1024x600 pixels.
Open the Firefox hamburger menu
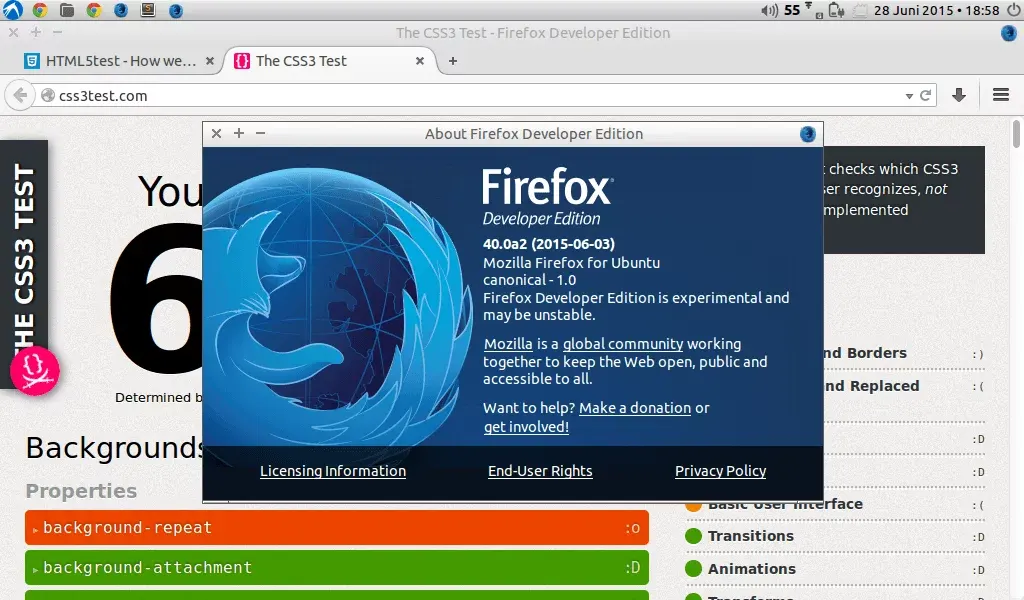[x=1000, y=94]
